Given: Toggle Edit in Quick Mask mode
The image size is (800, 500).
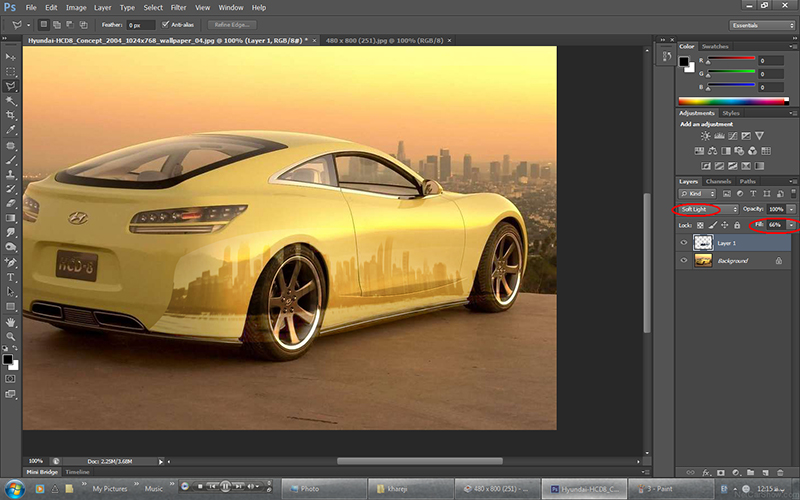Looking at the screenshot, I should pyautogui.click(x=10, y=379).
